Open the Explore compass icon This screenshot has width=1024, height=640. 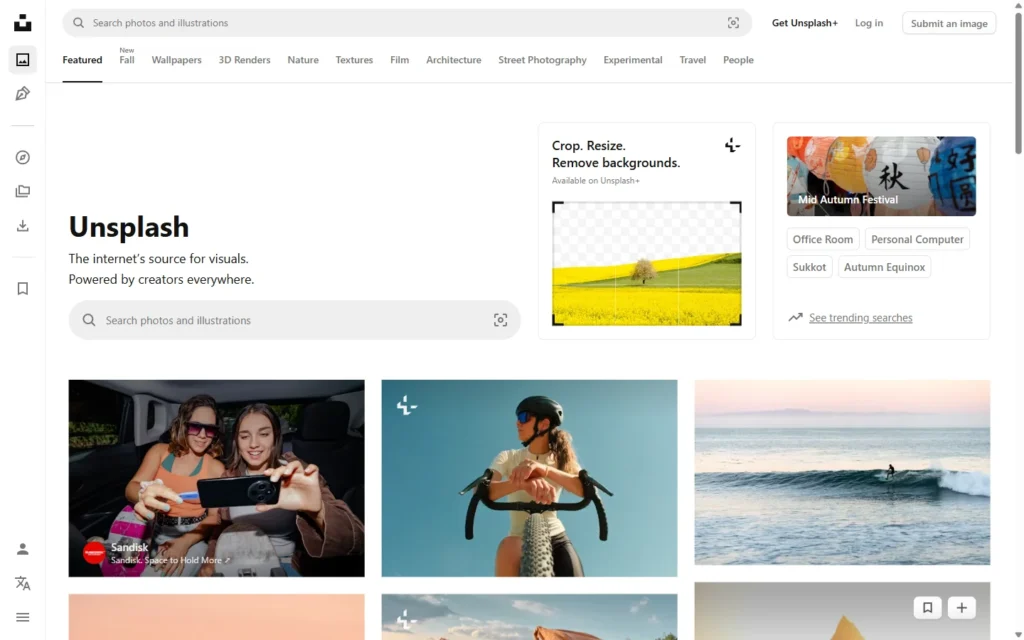point(22,157)
